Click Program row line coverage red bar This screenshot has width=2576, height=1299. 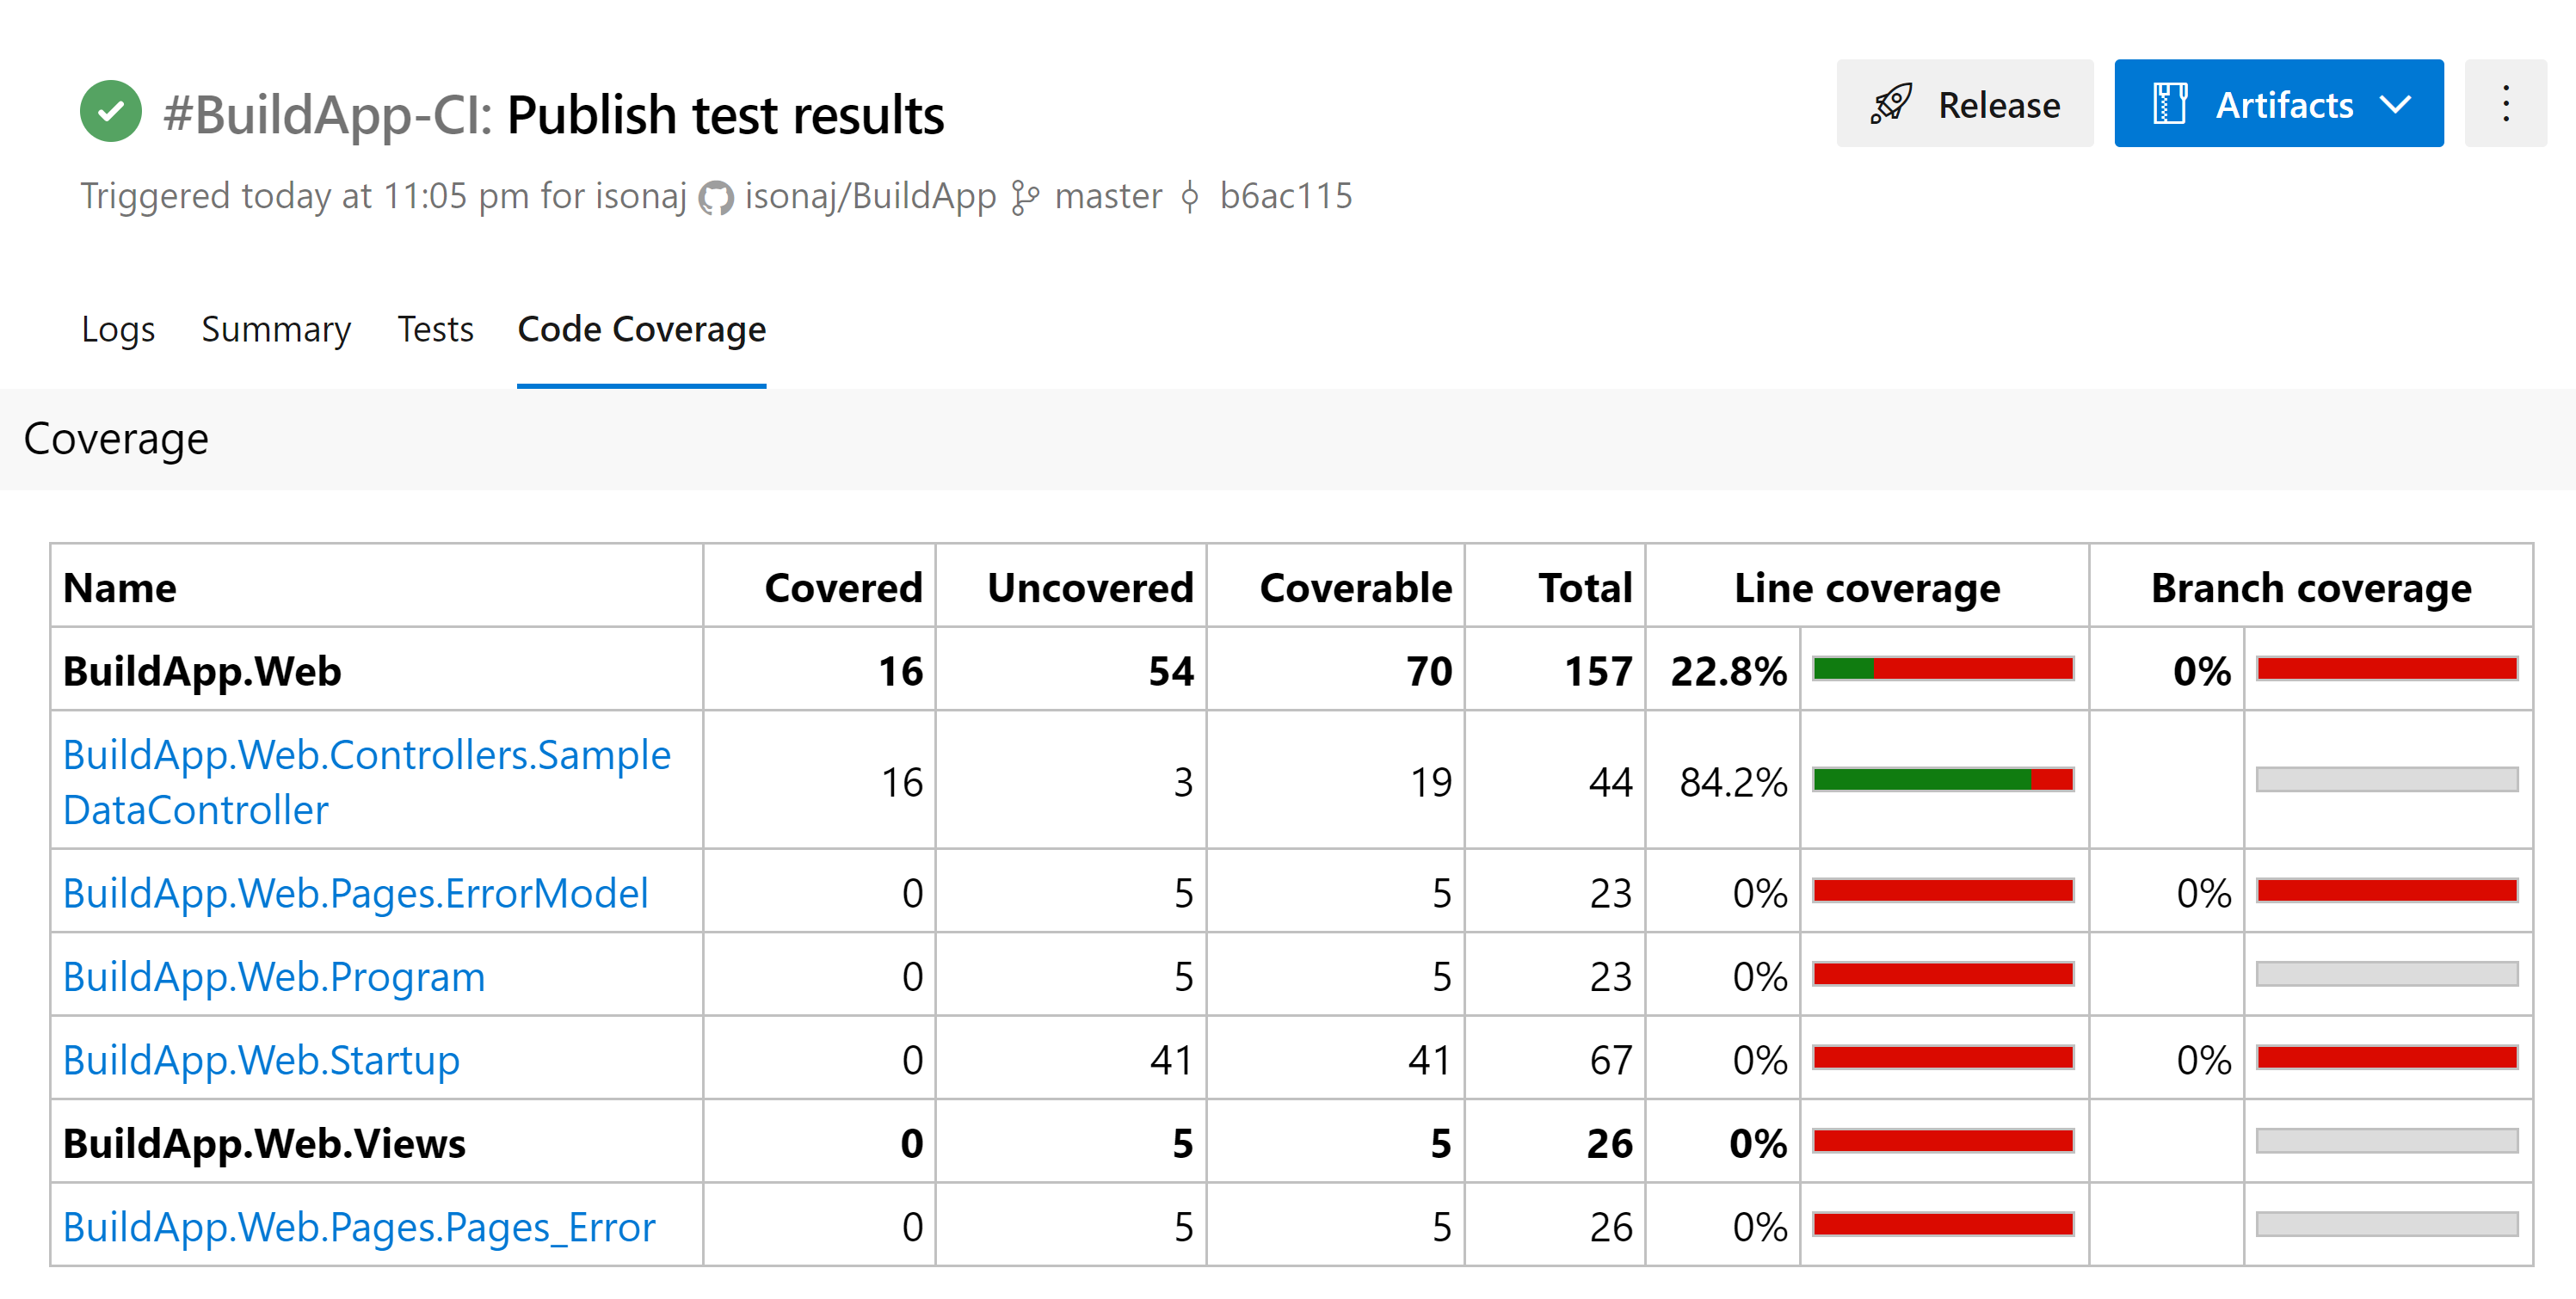(1943, 975)
